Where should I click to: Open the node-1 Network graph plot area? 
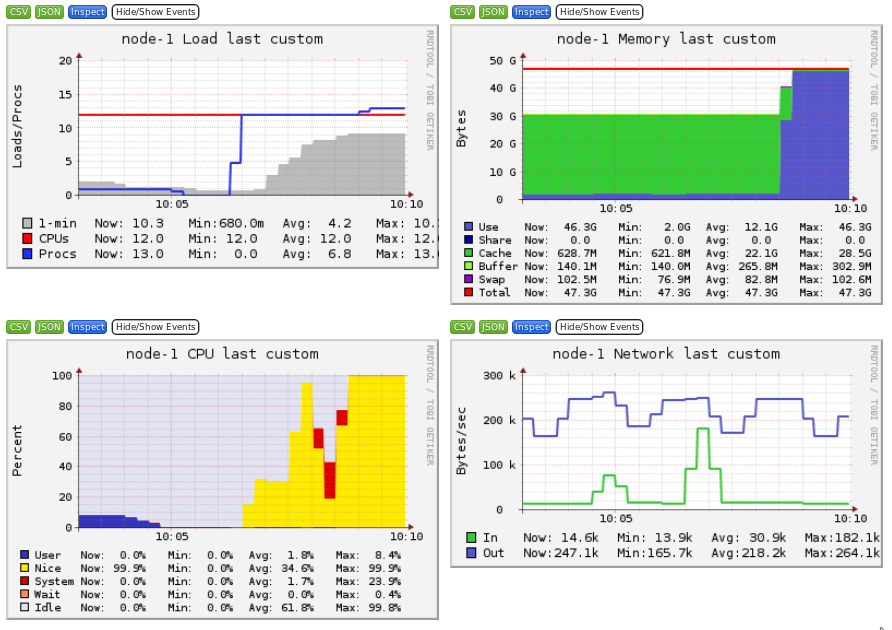tap(686, 442)
